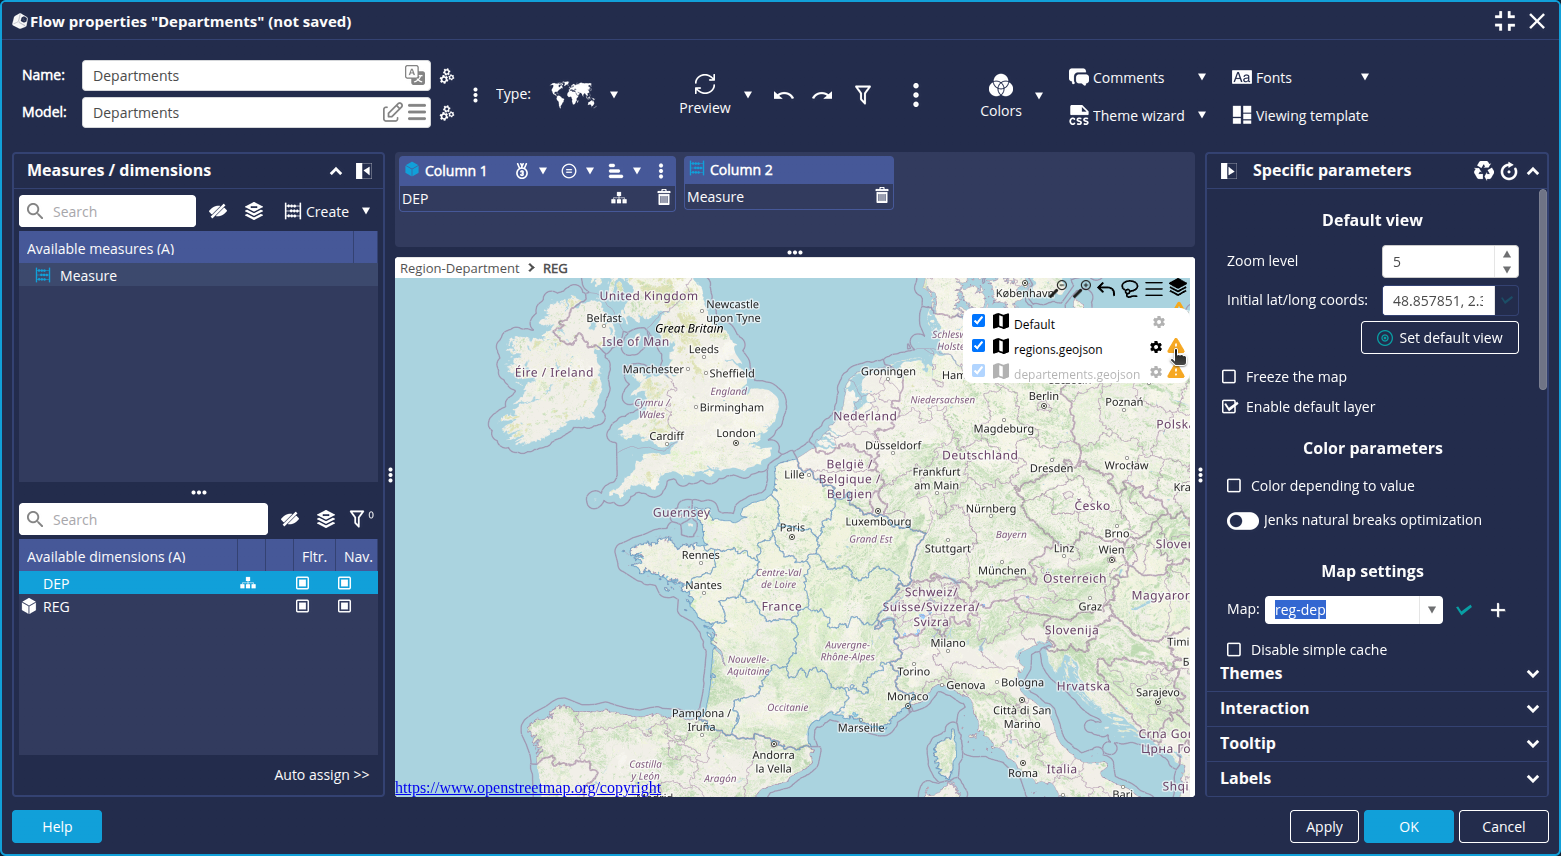This screenshot has width=1561, height=856.
Task: Click the Preview refresh icon
Action: coord(705,84)
